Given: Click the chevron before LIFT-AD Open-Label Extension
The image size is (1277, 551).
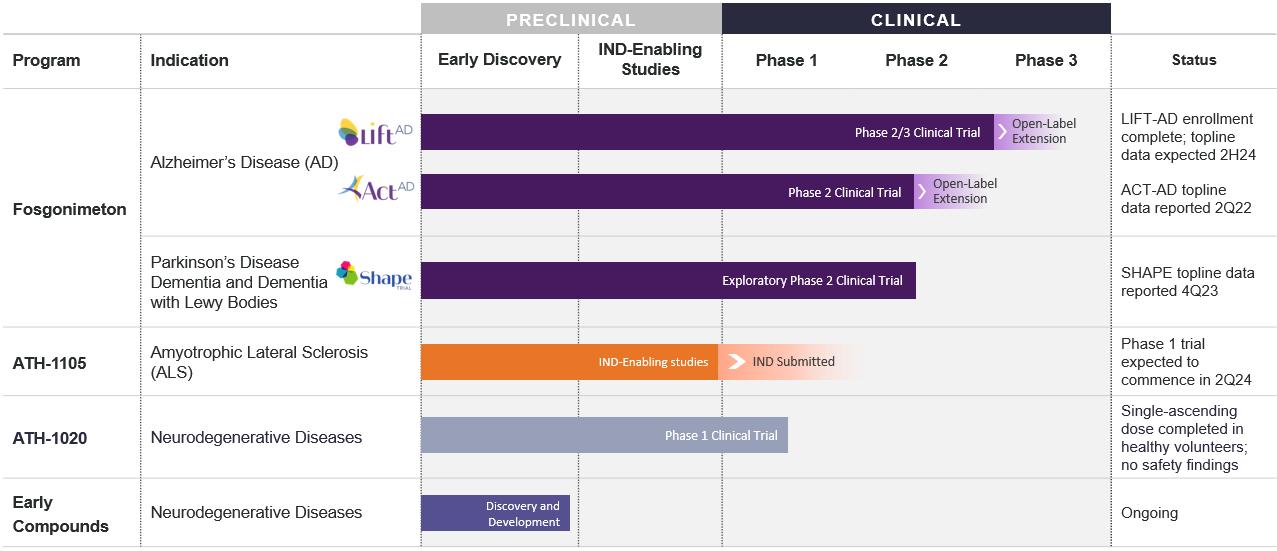Looking at the screenshot, I should (1002, 132).
